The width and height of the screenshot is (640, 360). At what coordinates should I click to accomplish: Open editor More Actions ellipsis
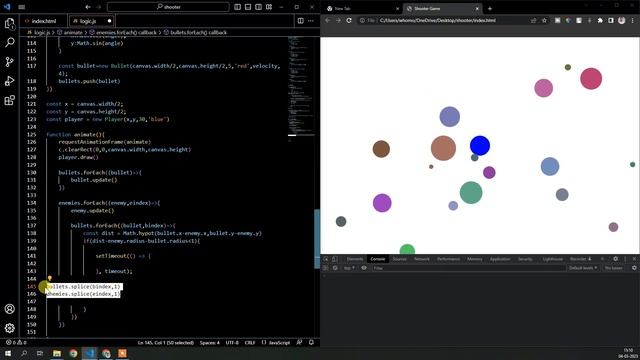tap(311, 21)
